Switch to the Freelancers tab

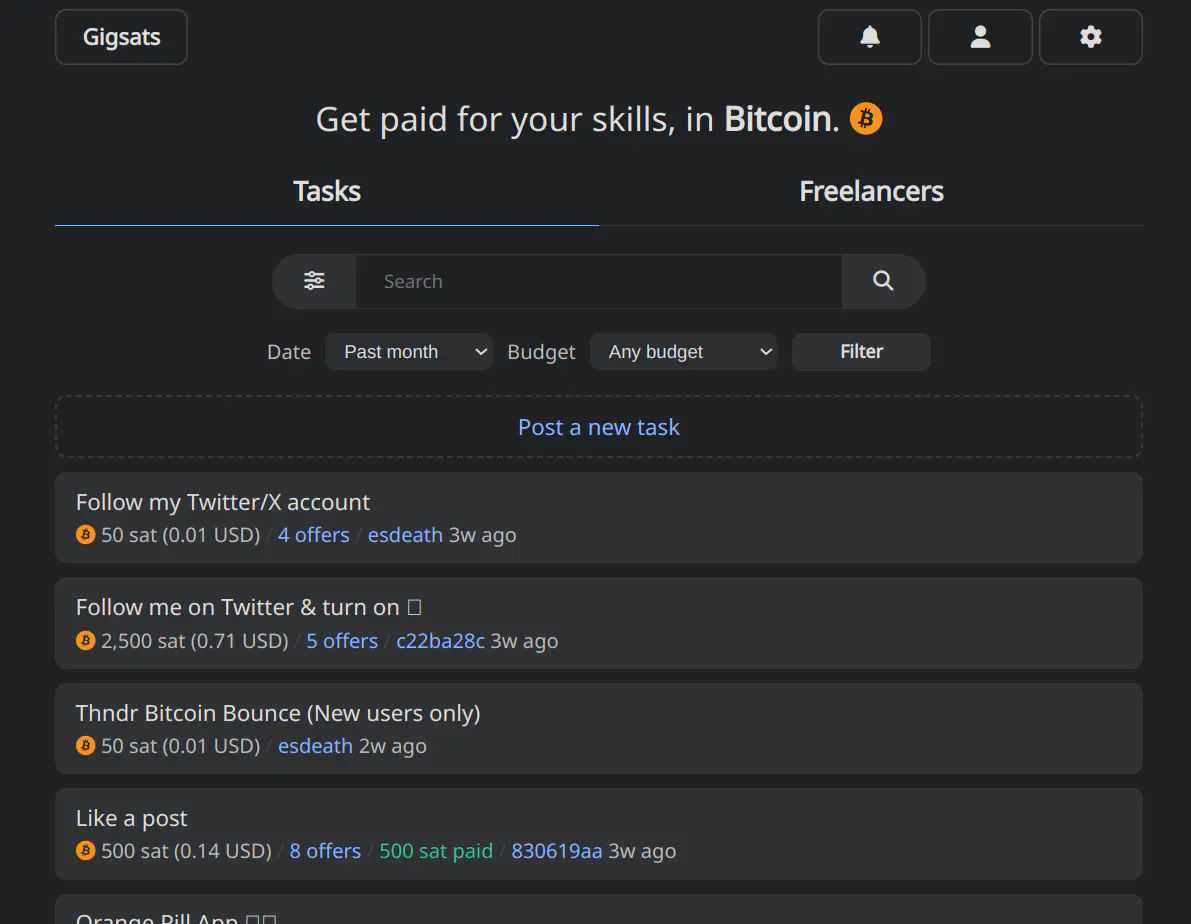click(871, 191)
